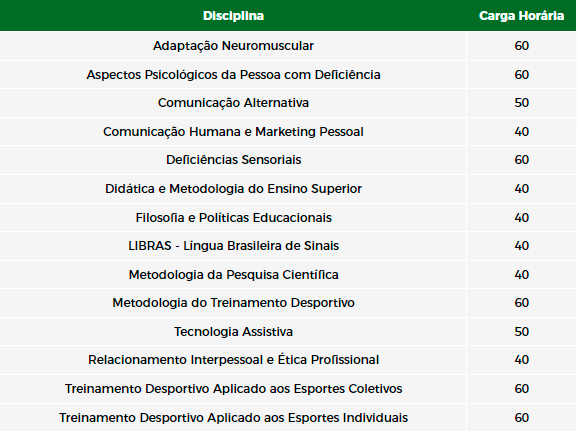Select Treinamento Desportivo Aplicado aos Esportes Individuais

[233, 418]
